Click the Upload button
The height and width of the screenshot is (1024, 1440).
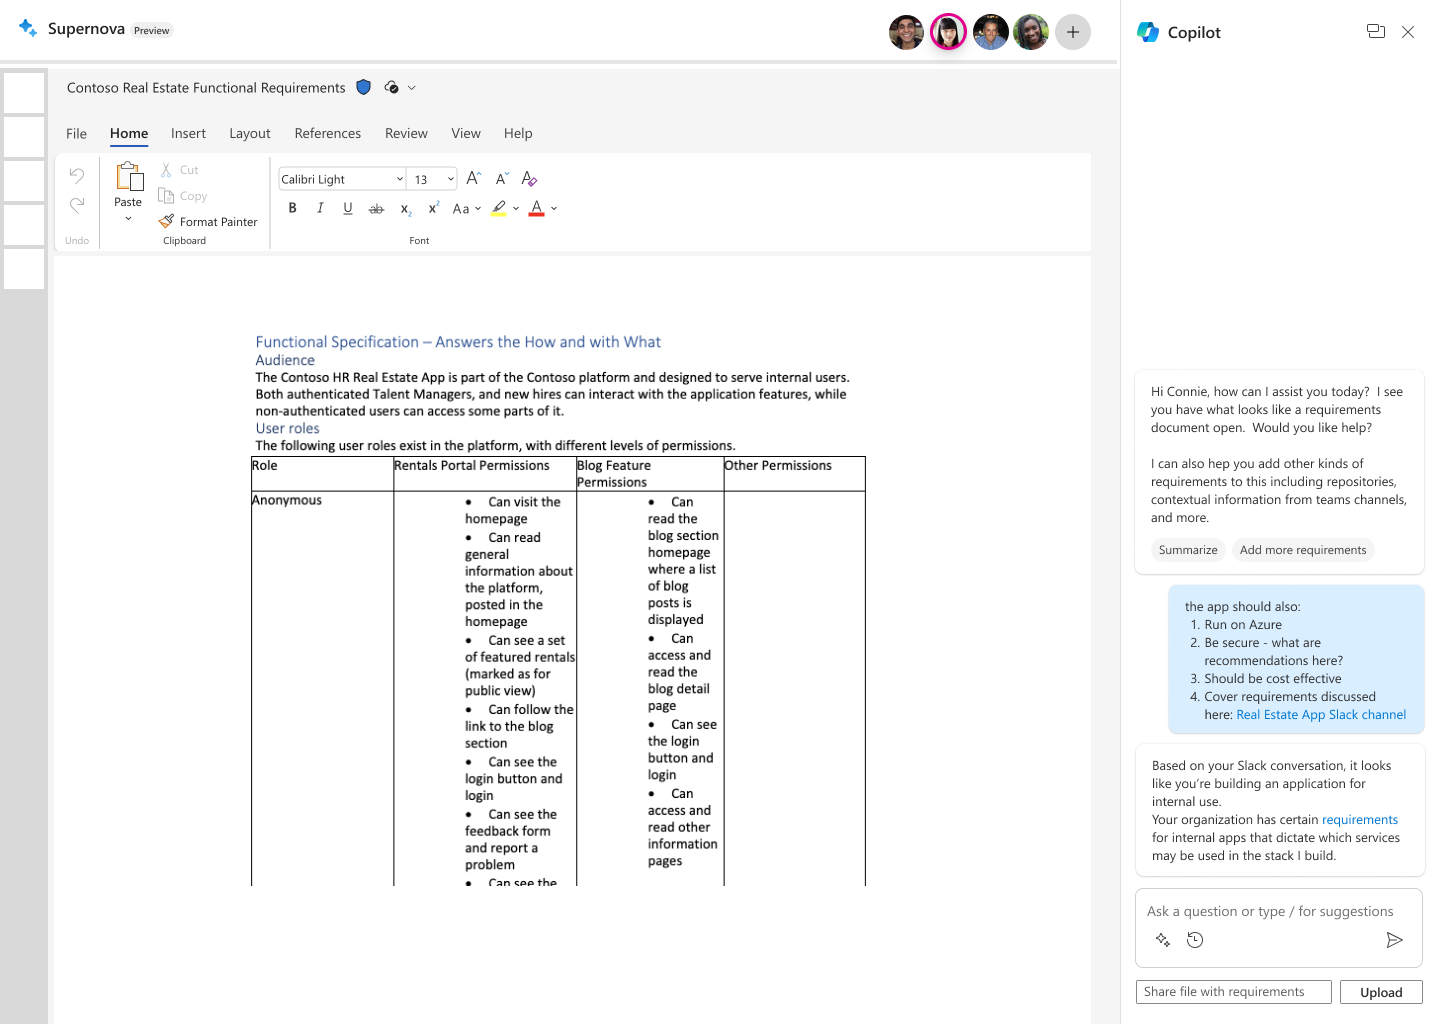point(1381,992)
